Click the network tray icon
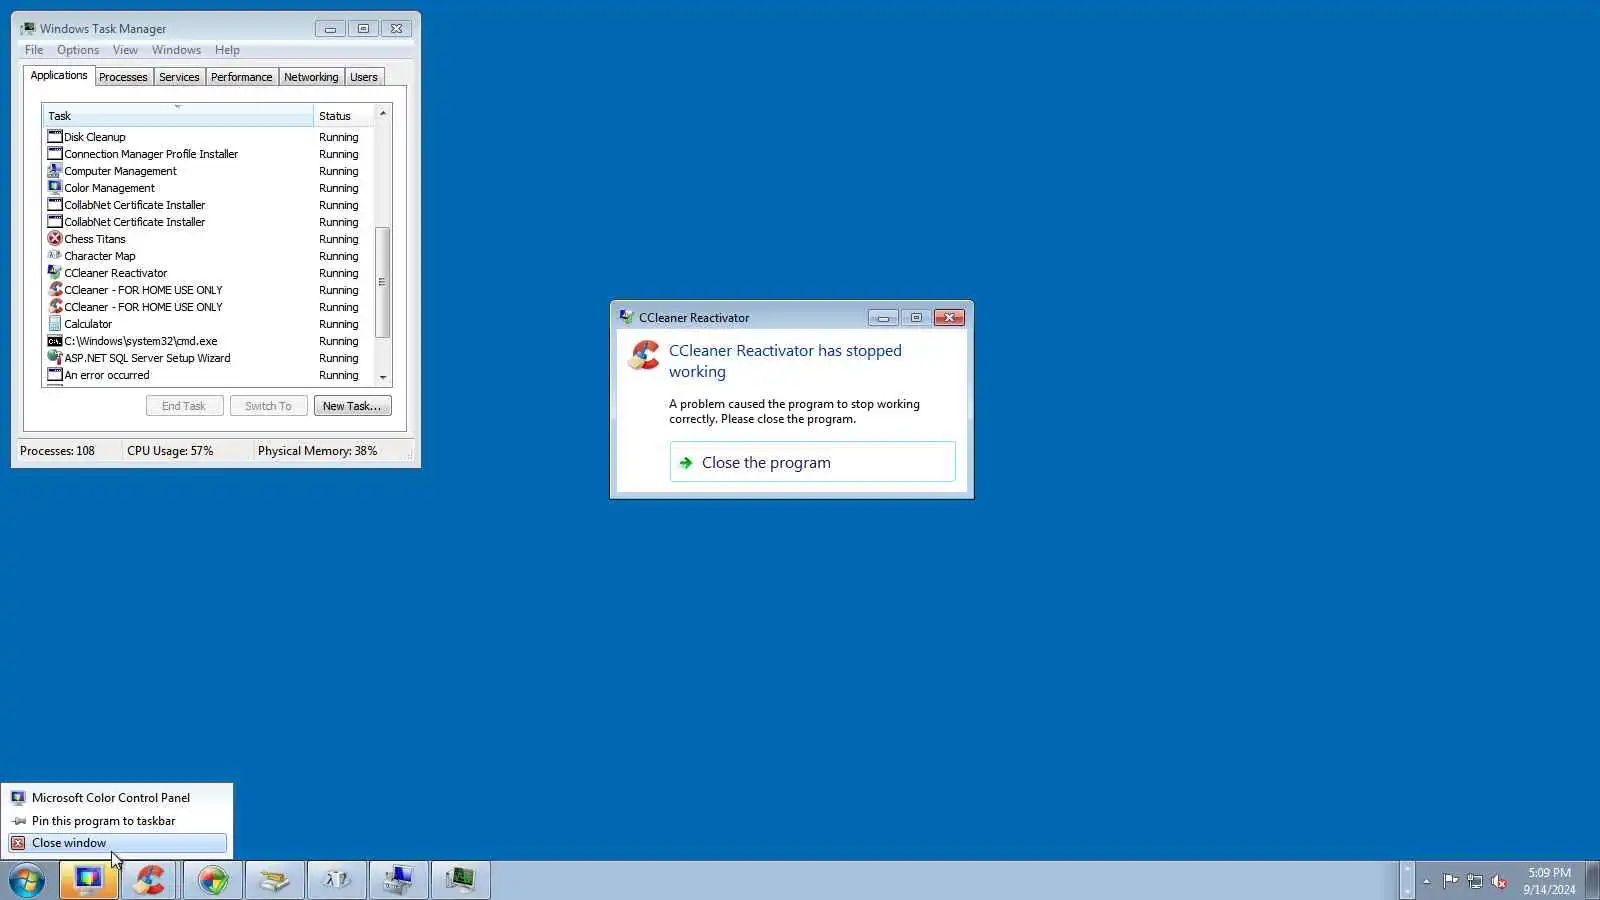This screenshot has width=1600, height=900. [x=1475, y=881]
